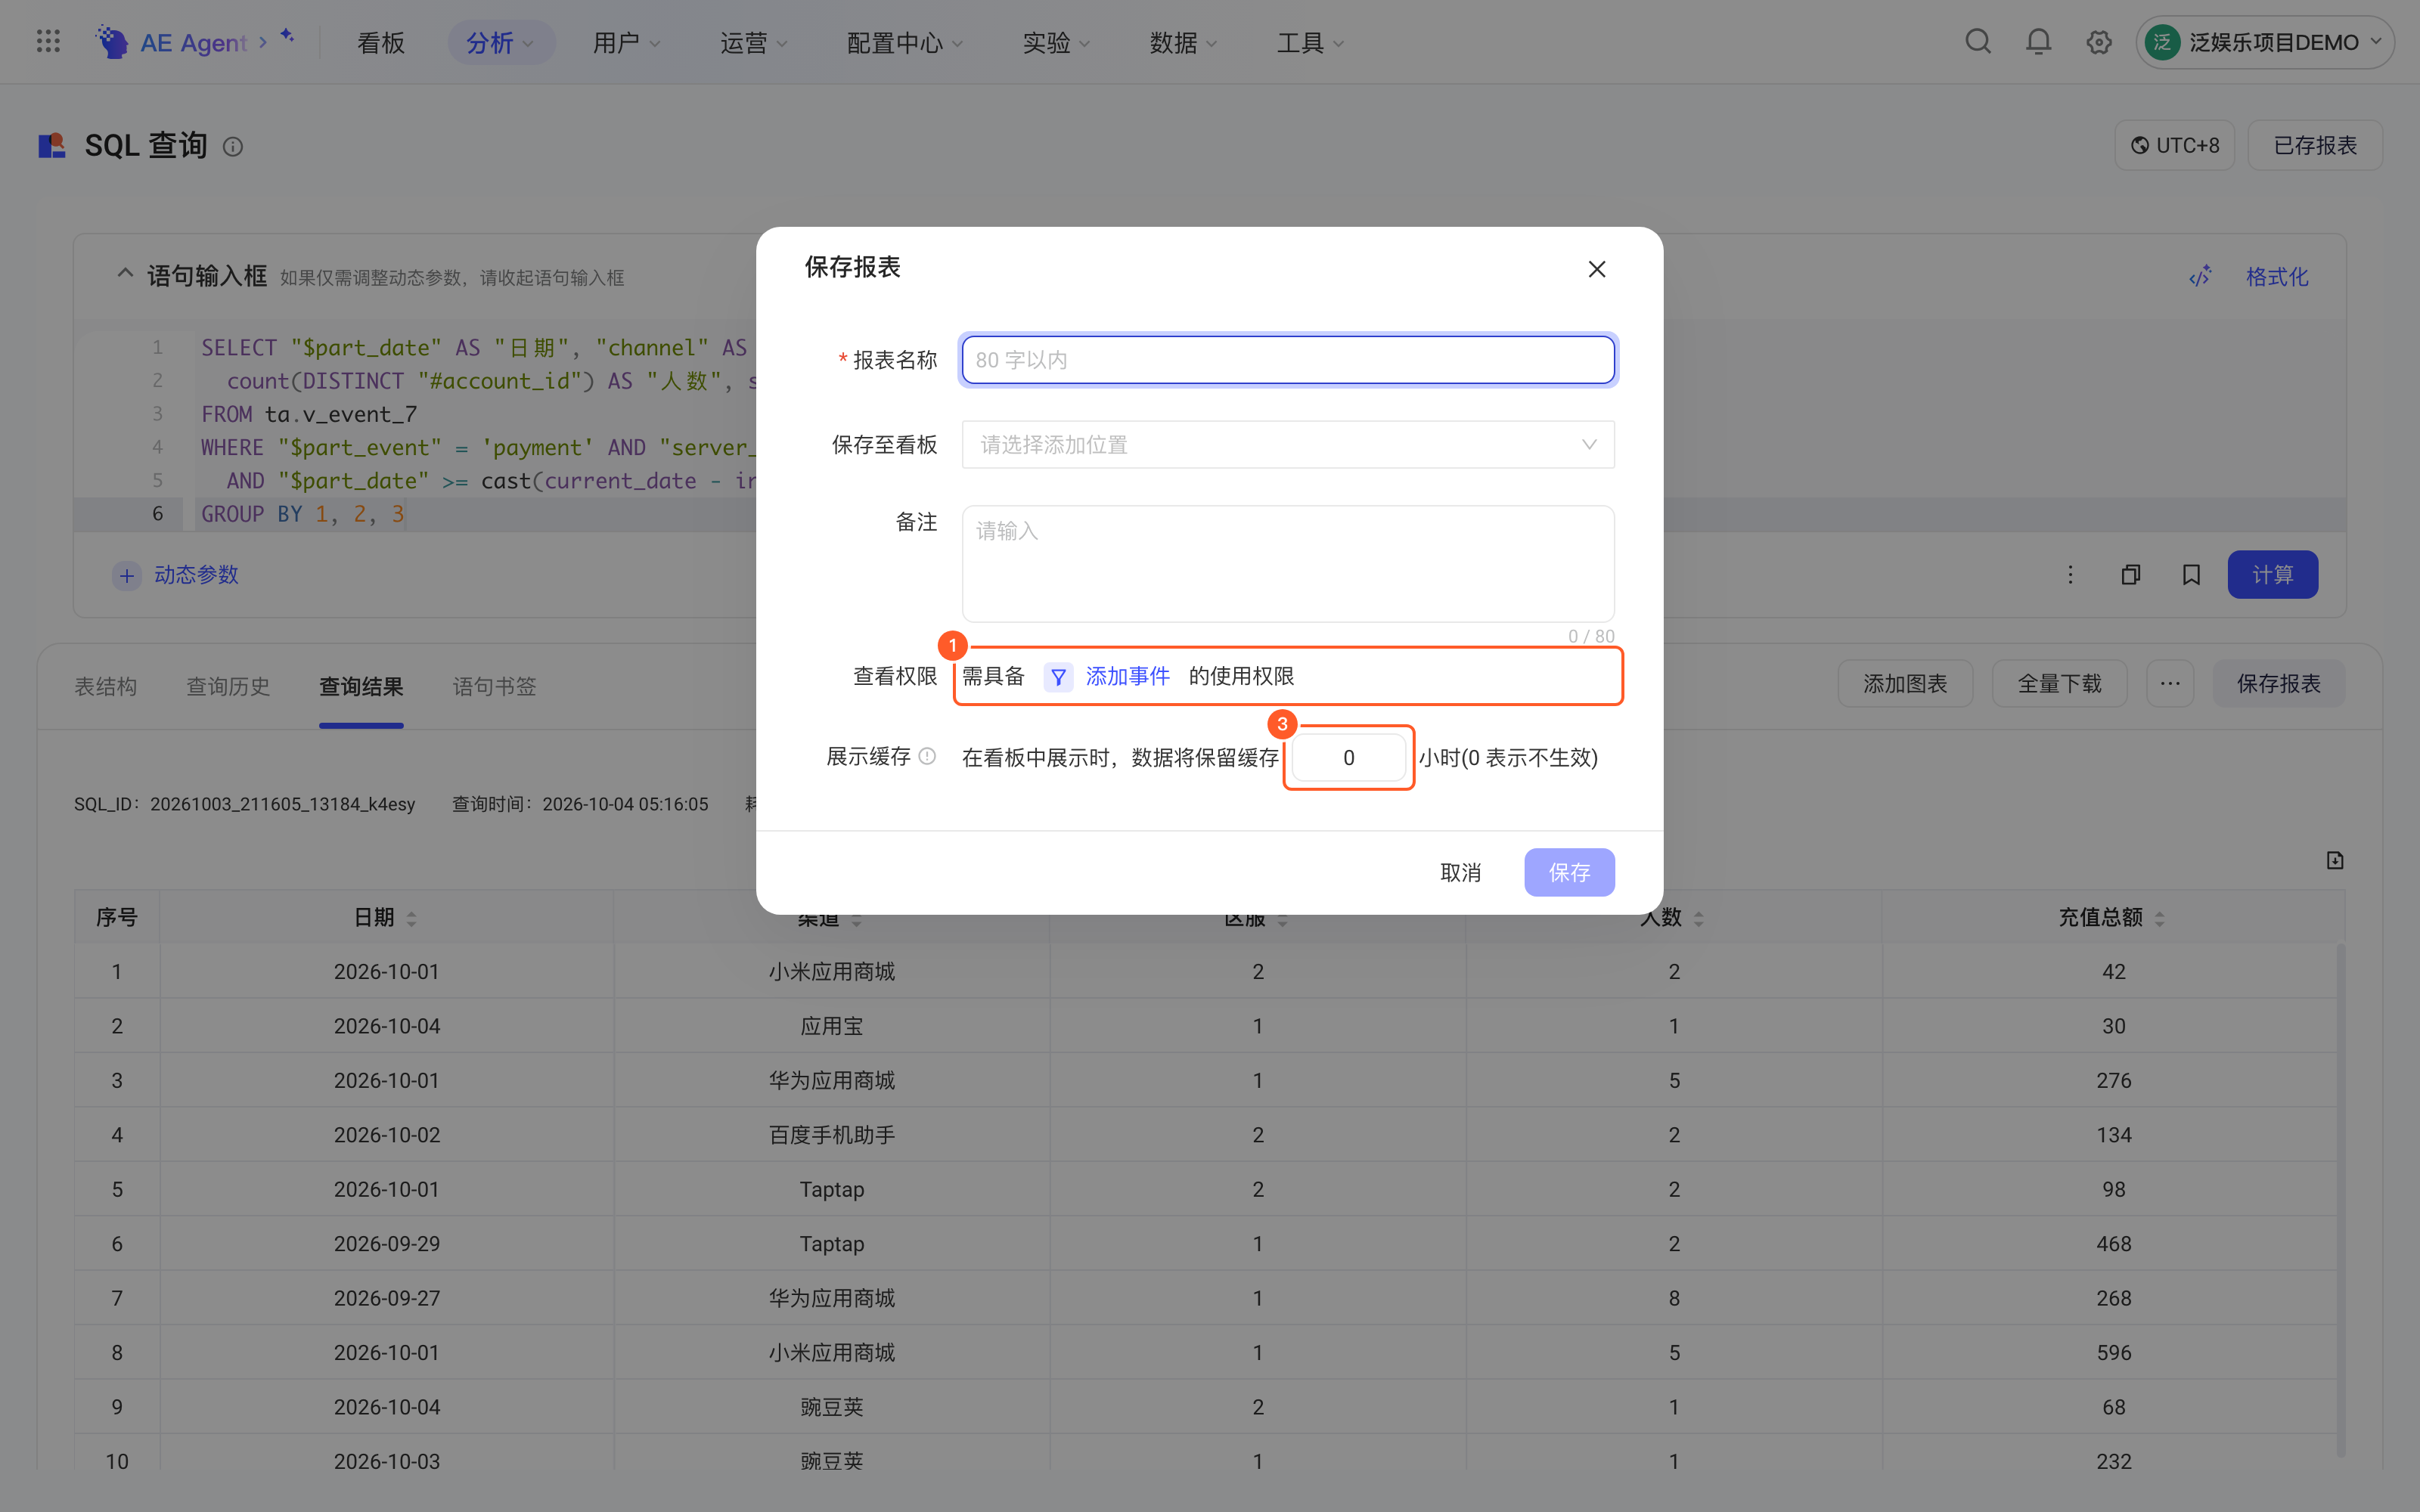The height and width of the screenshot is (1512, 2420).
Task: Open the apps grid launcher icon
Action: (x=48, y=42)
